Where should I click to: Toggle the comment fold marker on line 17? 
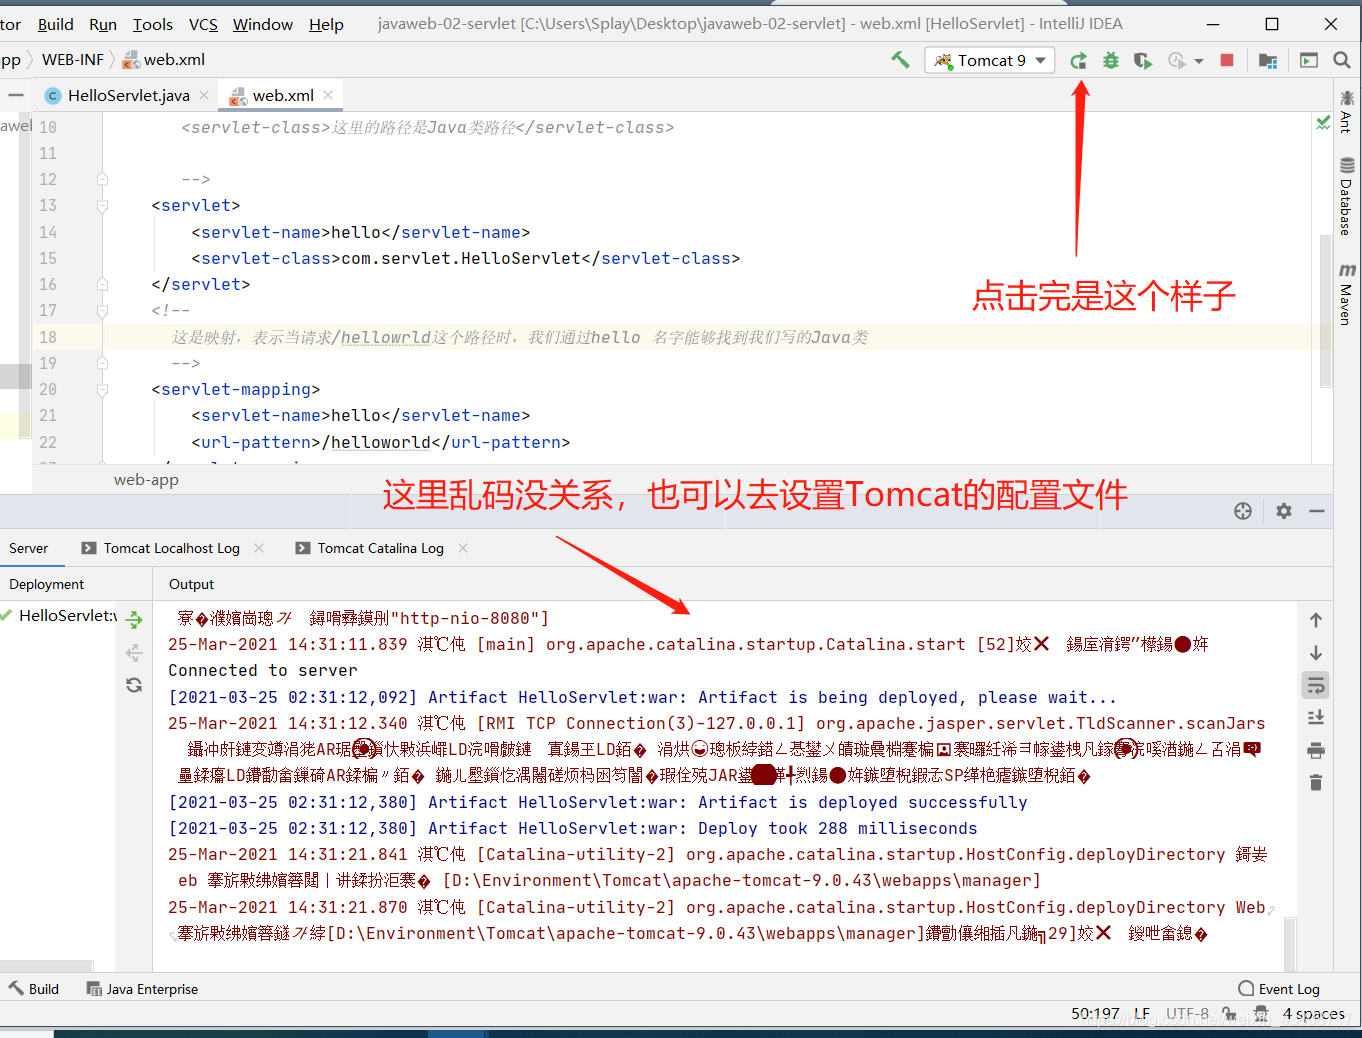102,311
